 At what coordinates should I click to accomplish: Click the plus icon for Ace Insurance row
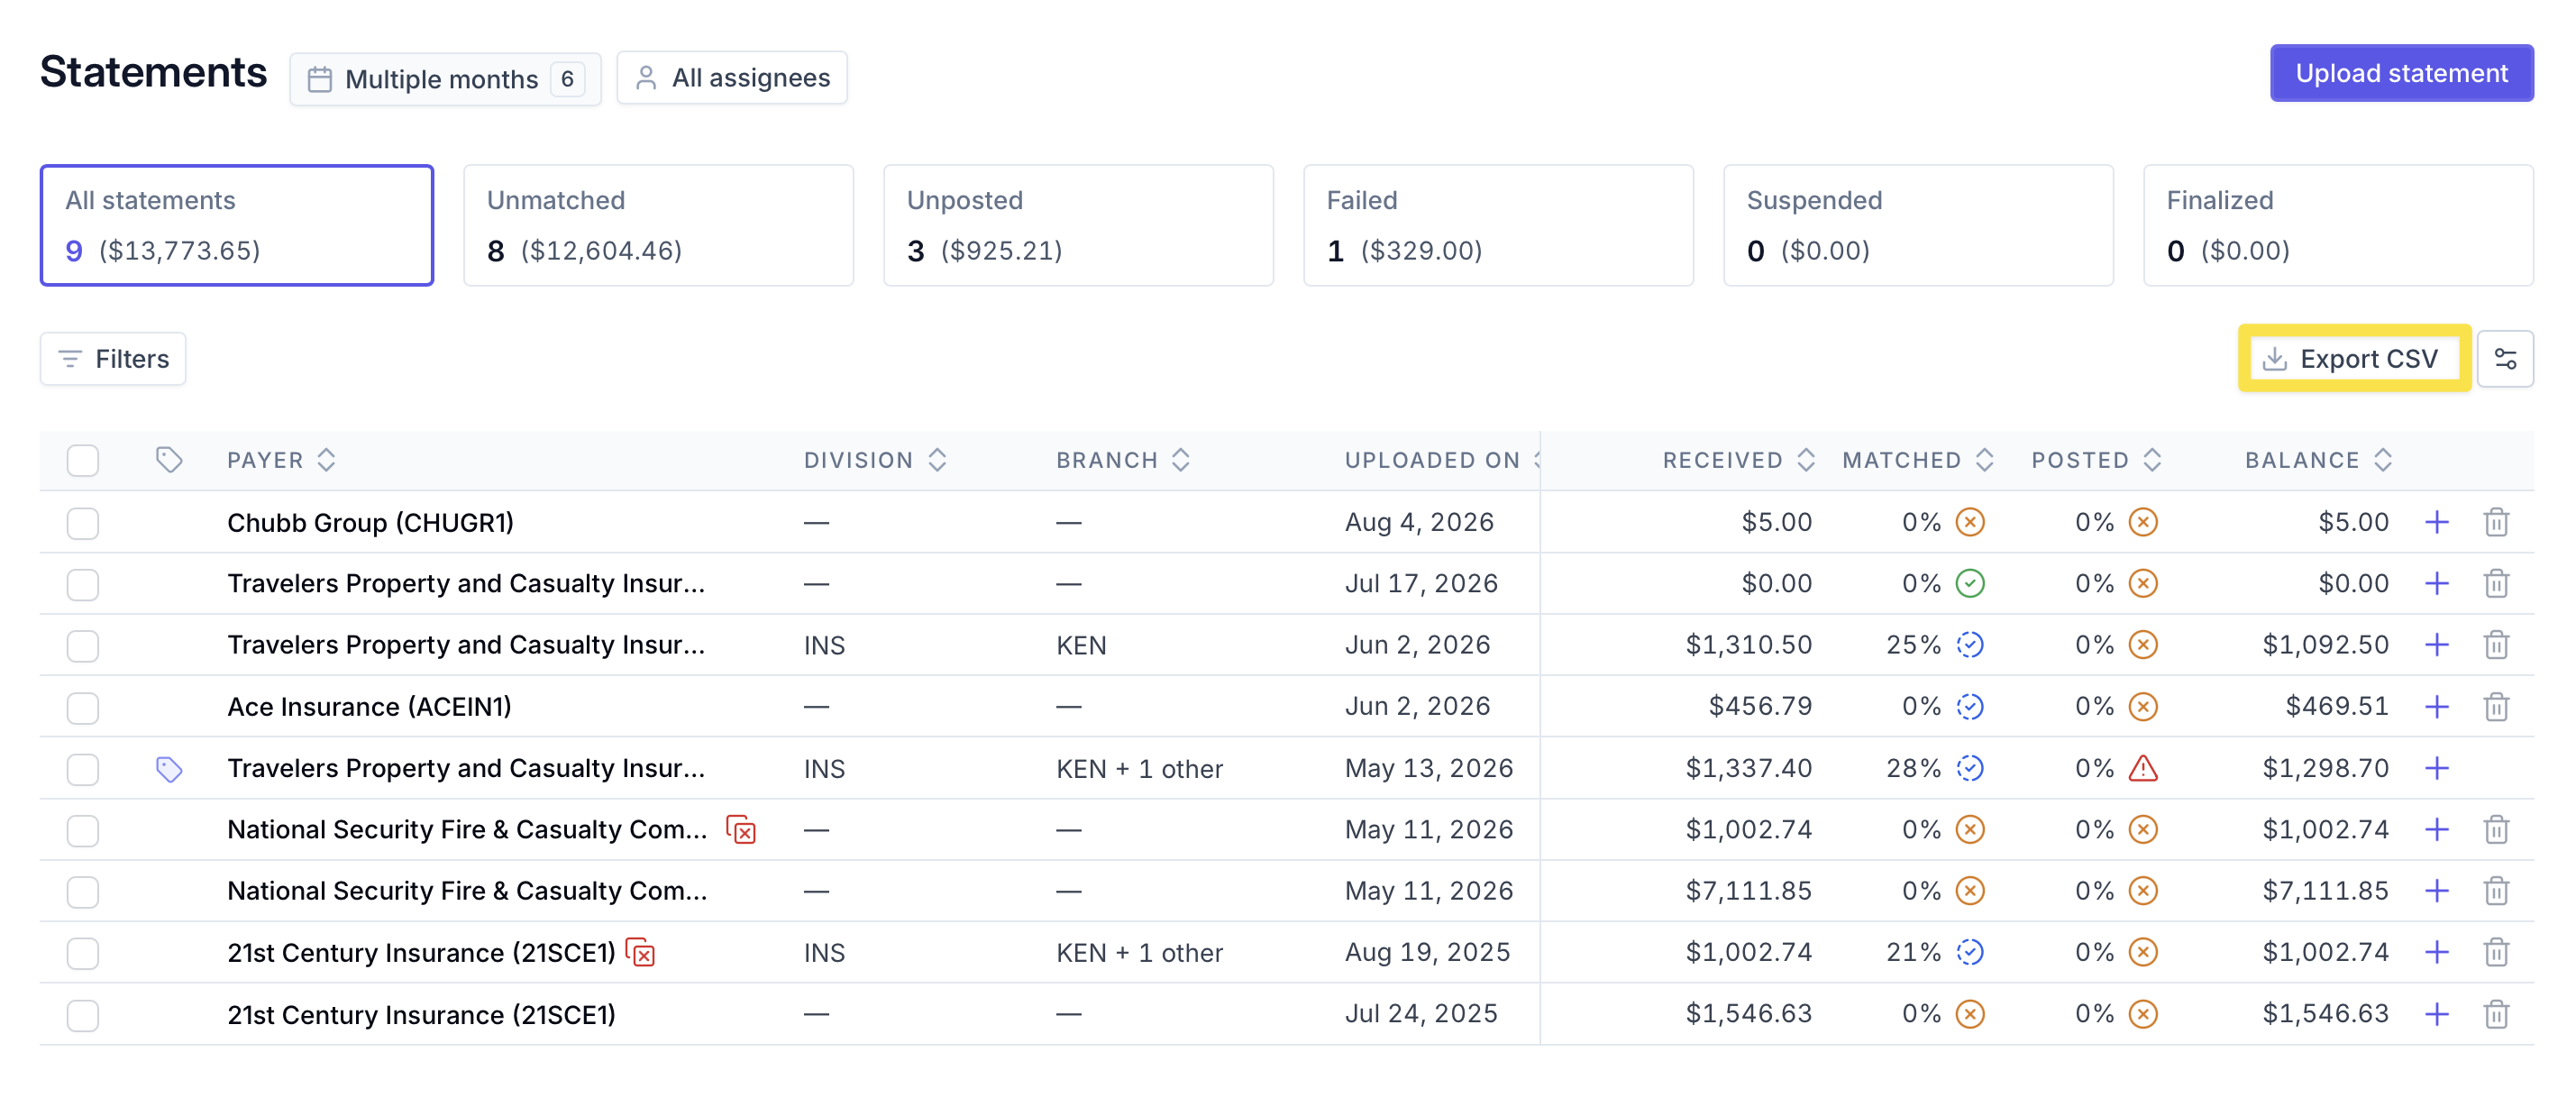tap(2437, 707)
